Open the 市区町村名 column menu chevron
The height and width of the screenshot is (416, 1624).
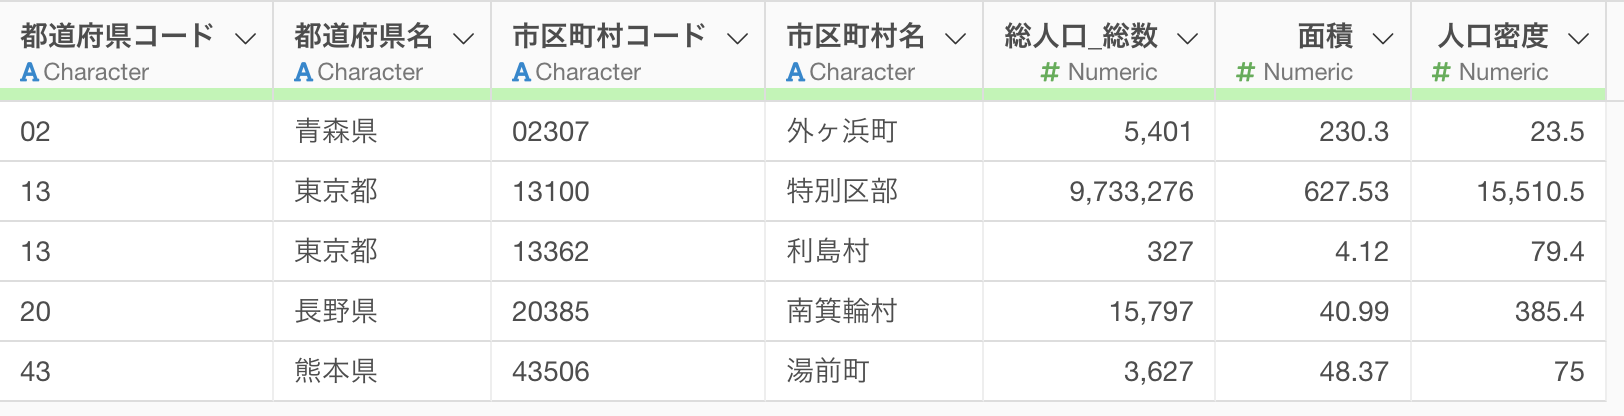956,39
